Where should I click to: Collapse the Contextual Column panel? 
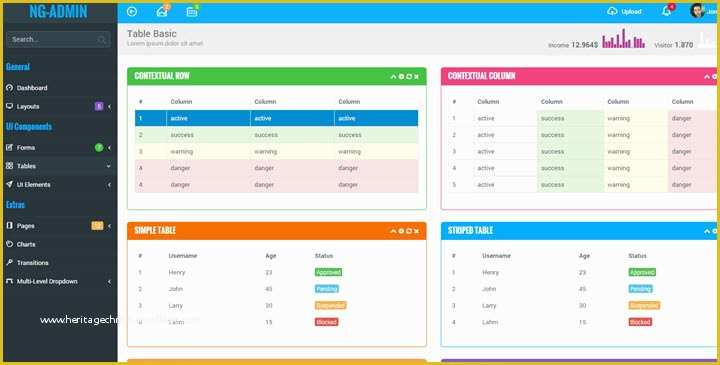coord(707,77)
